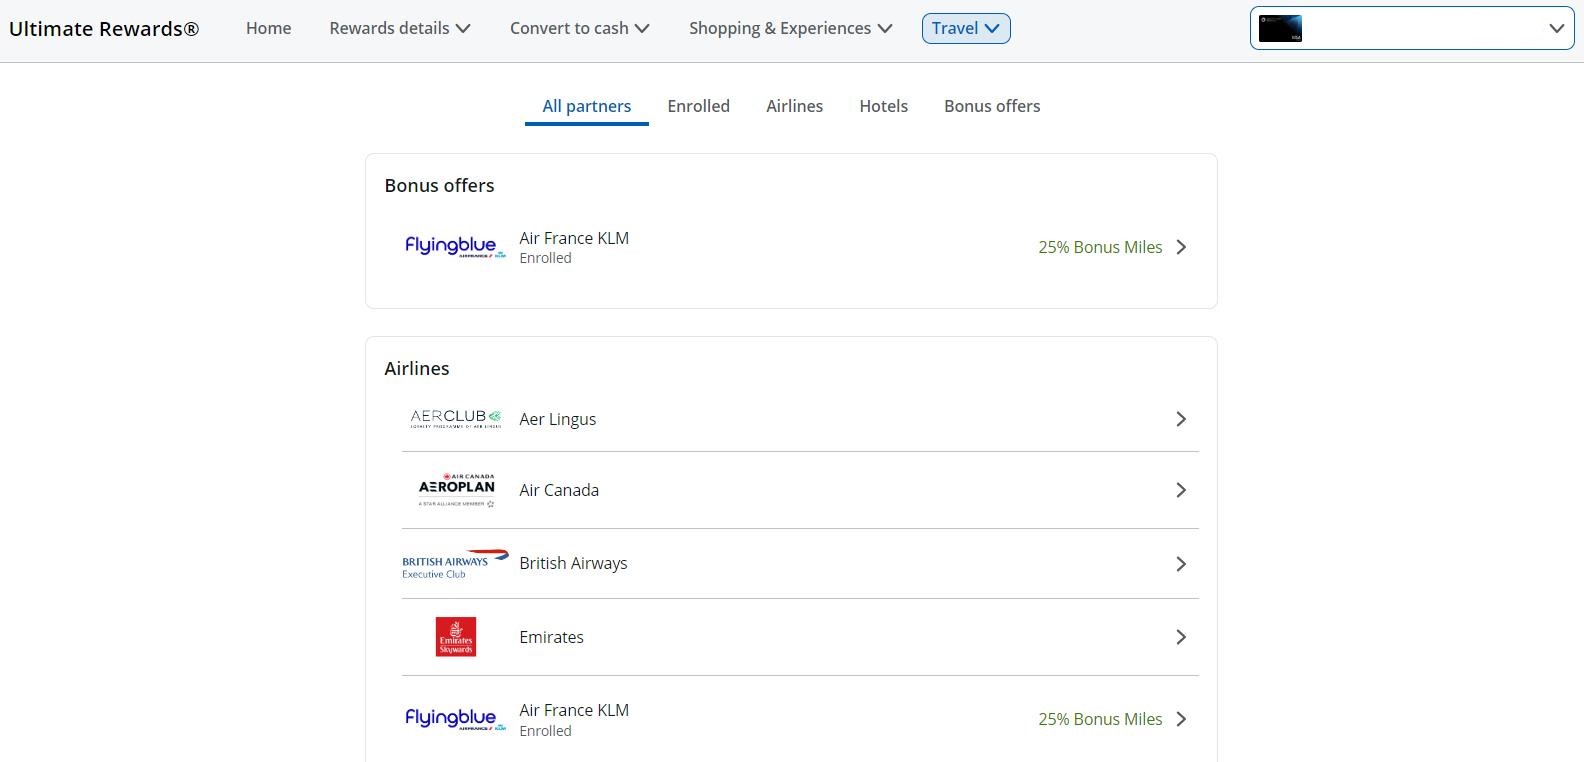Switch to the Airlines tab
The width and height of the screenshot is (1584, 762).
click(795, 106)
